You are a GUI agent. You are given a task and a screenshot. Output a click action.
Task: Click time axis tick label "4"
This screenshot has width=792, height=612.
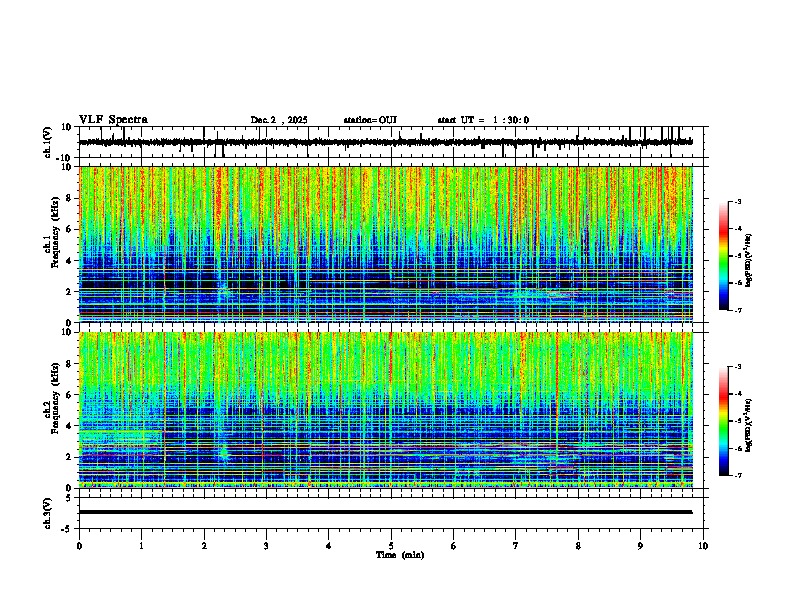point(329,546)
